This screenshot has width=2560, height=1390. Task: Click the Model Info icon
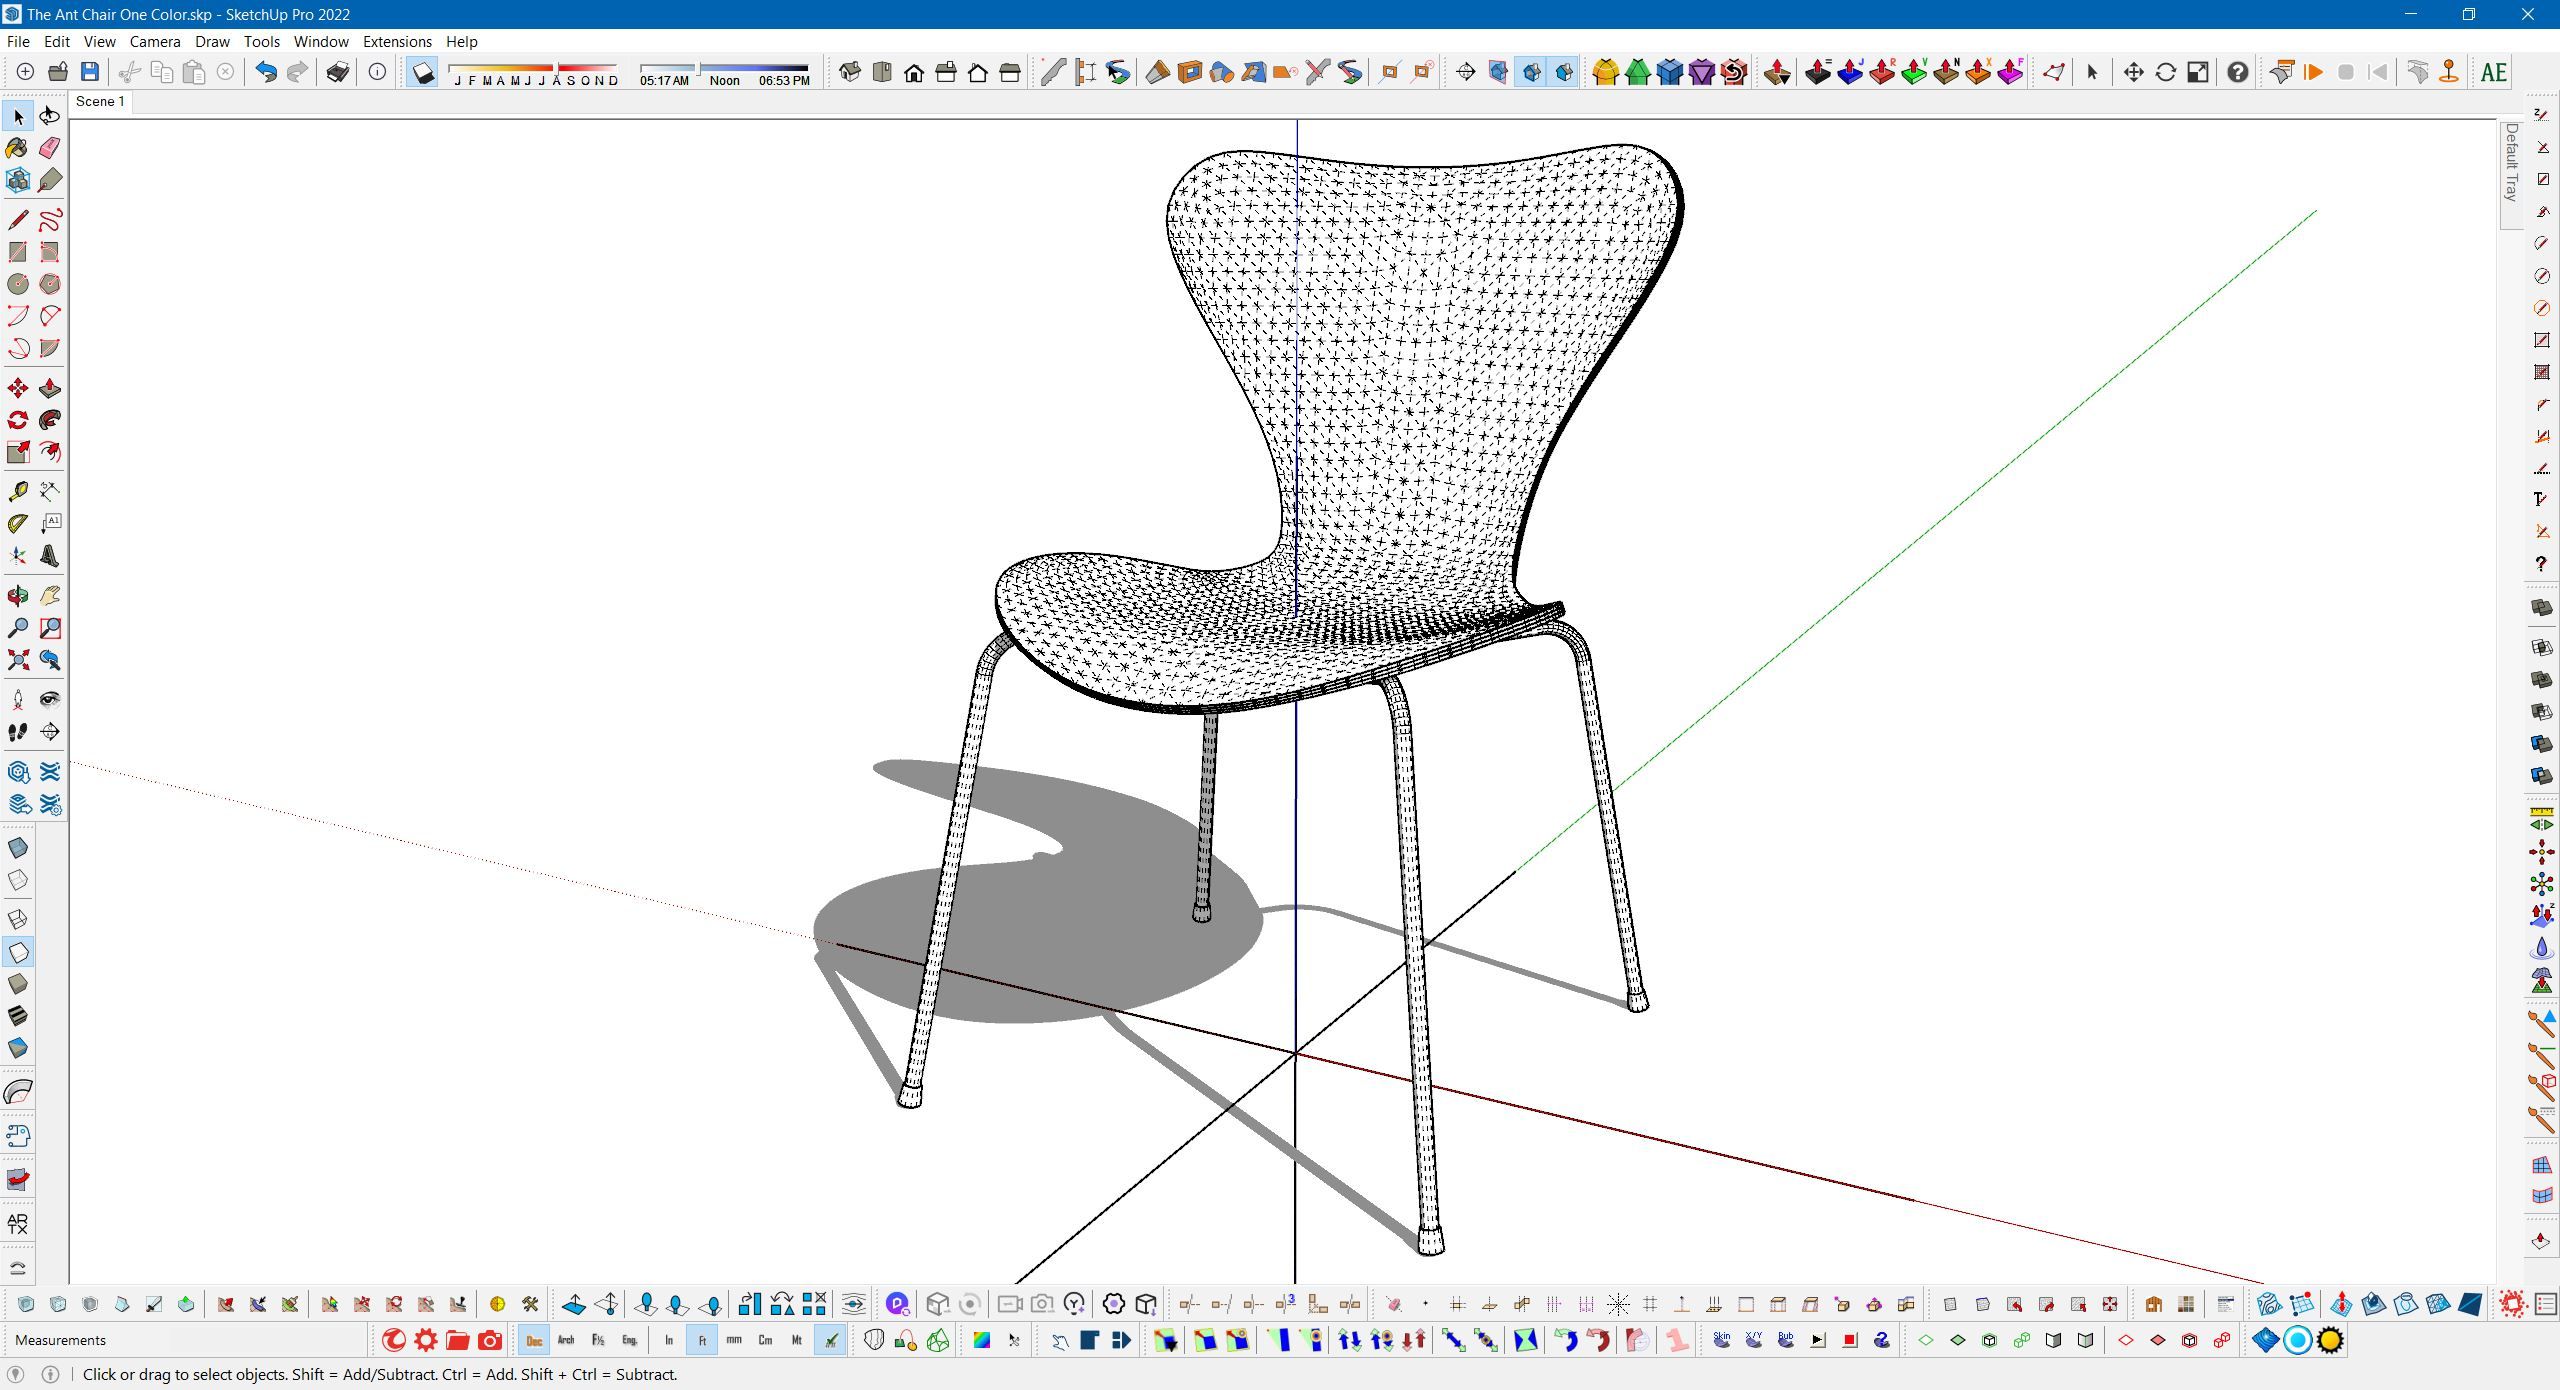(x=377, y=72)
